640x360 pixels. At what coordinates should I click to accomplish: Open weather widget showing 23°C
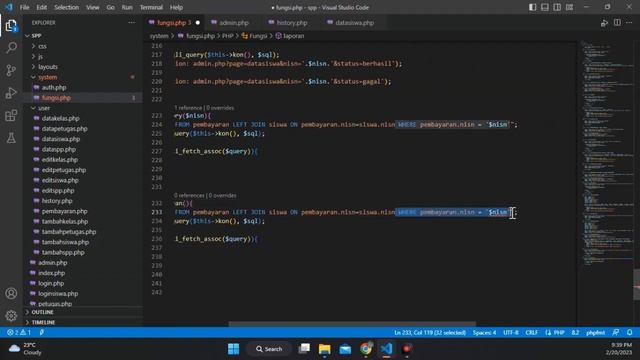25,349
